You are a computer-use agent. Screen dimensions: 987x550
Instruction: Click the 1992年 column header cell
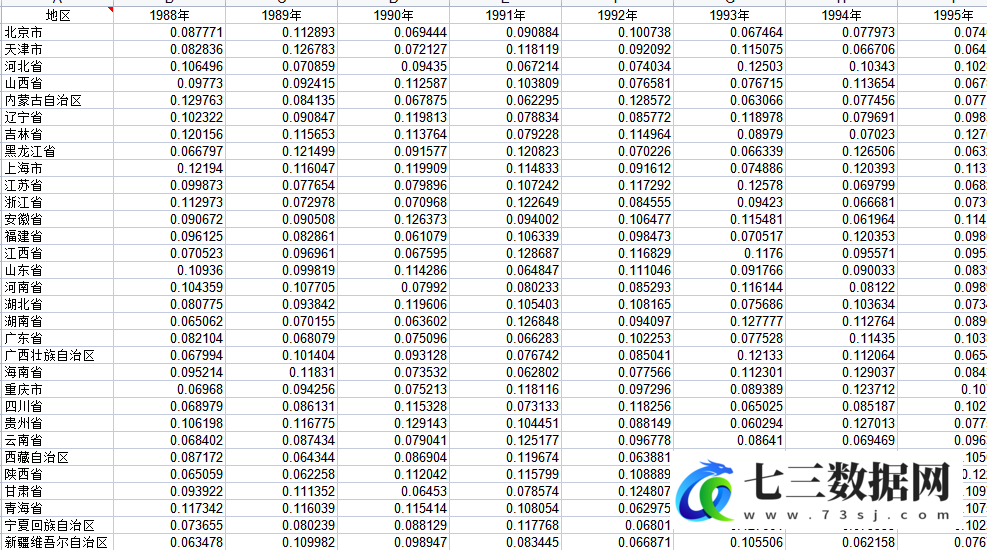click(618, 16)
